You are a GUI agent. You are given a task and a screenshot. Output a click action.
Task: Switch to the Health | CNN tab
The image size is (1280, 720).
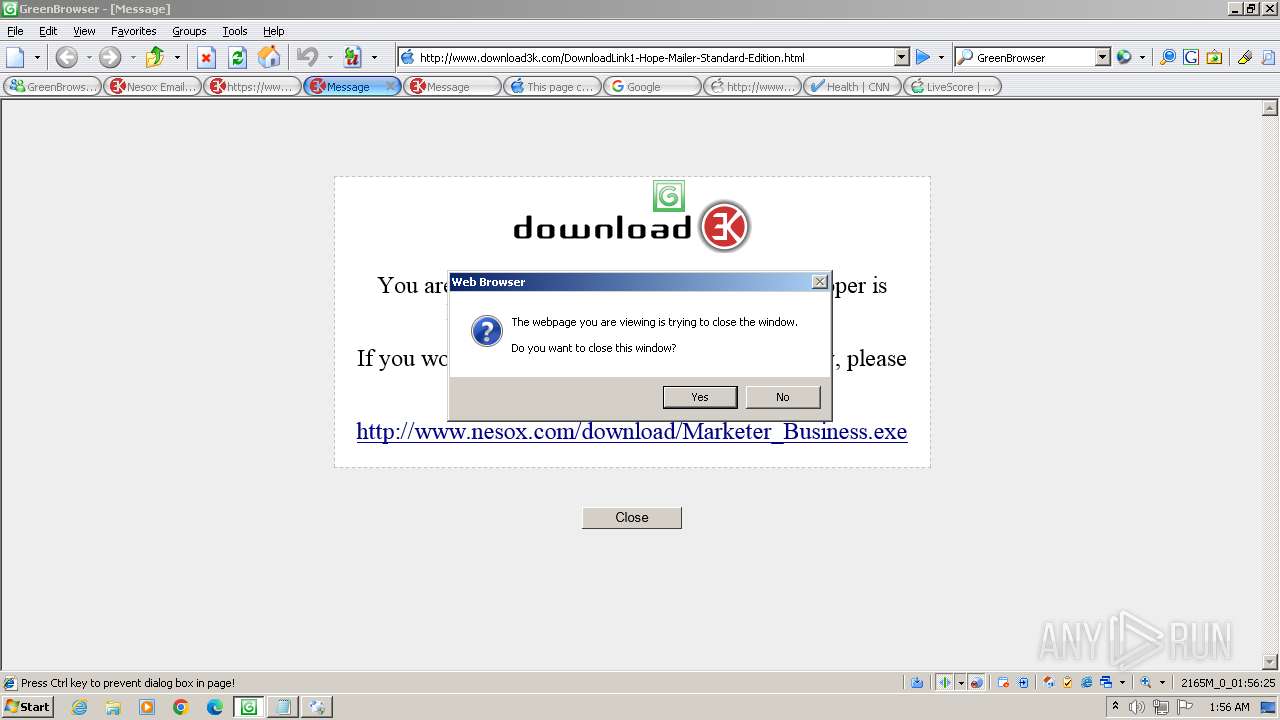point(853,87)
